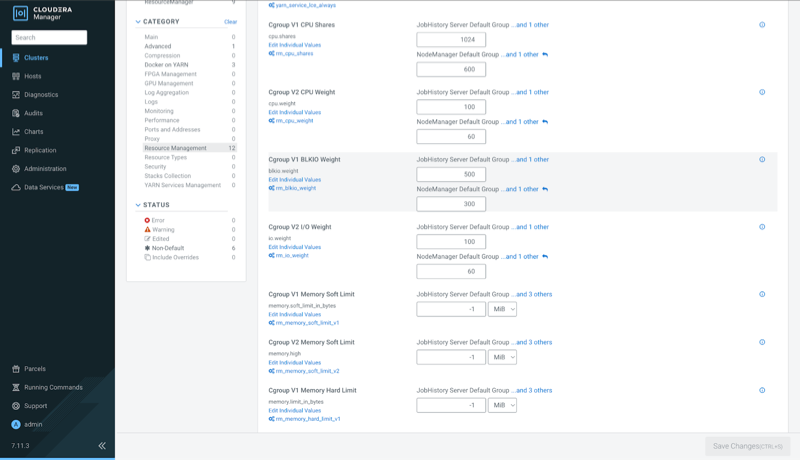Click info icon for Cgroup V1 BLKIO Weight

pos(762,160)
